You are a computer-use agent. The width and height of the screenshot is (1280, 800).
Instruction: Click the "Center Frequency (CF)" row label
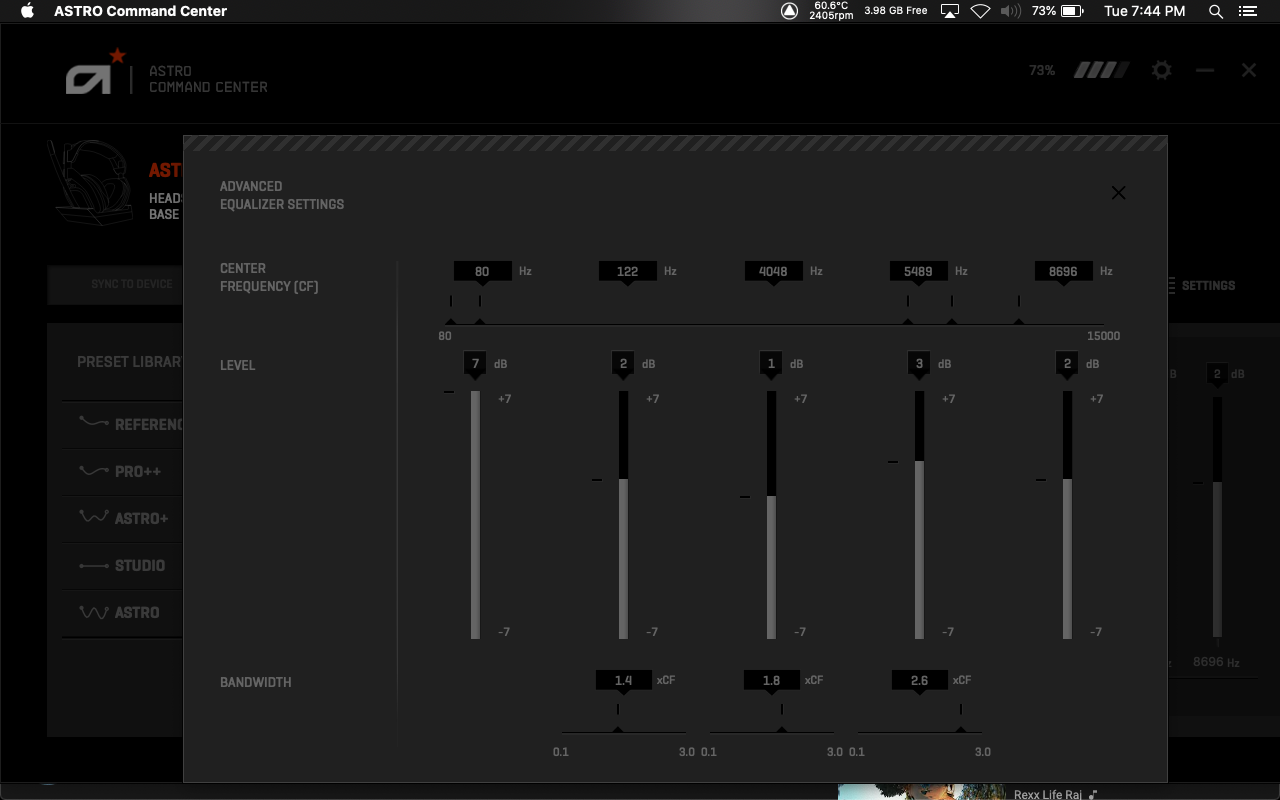(269, 277)
